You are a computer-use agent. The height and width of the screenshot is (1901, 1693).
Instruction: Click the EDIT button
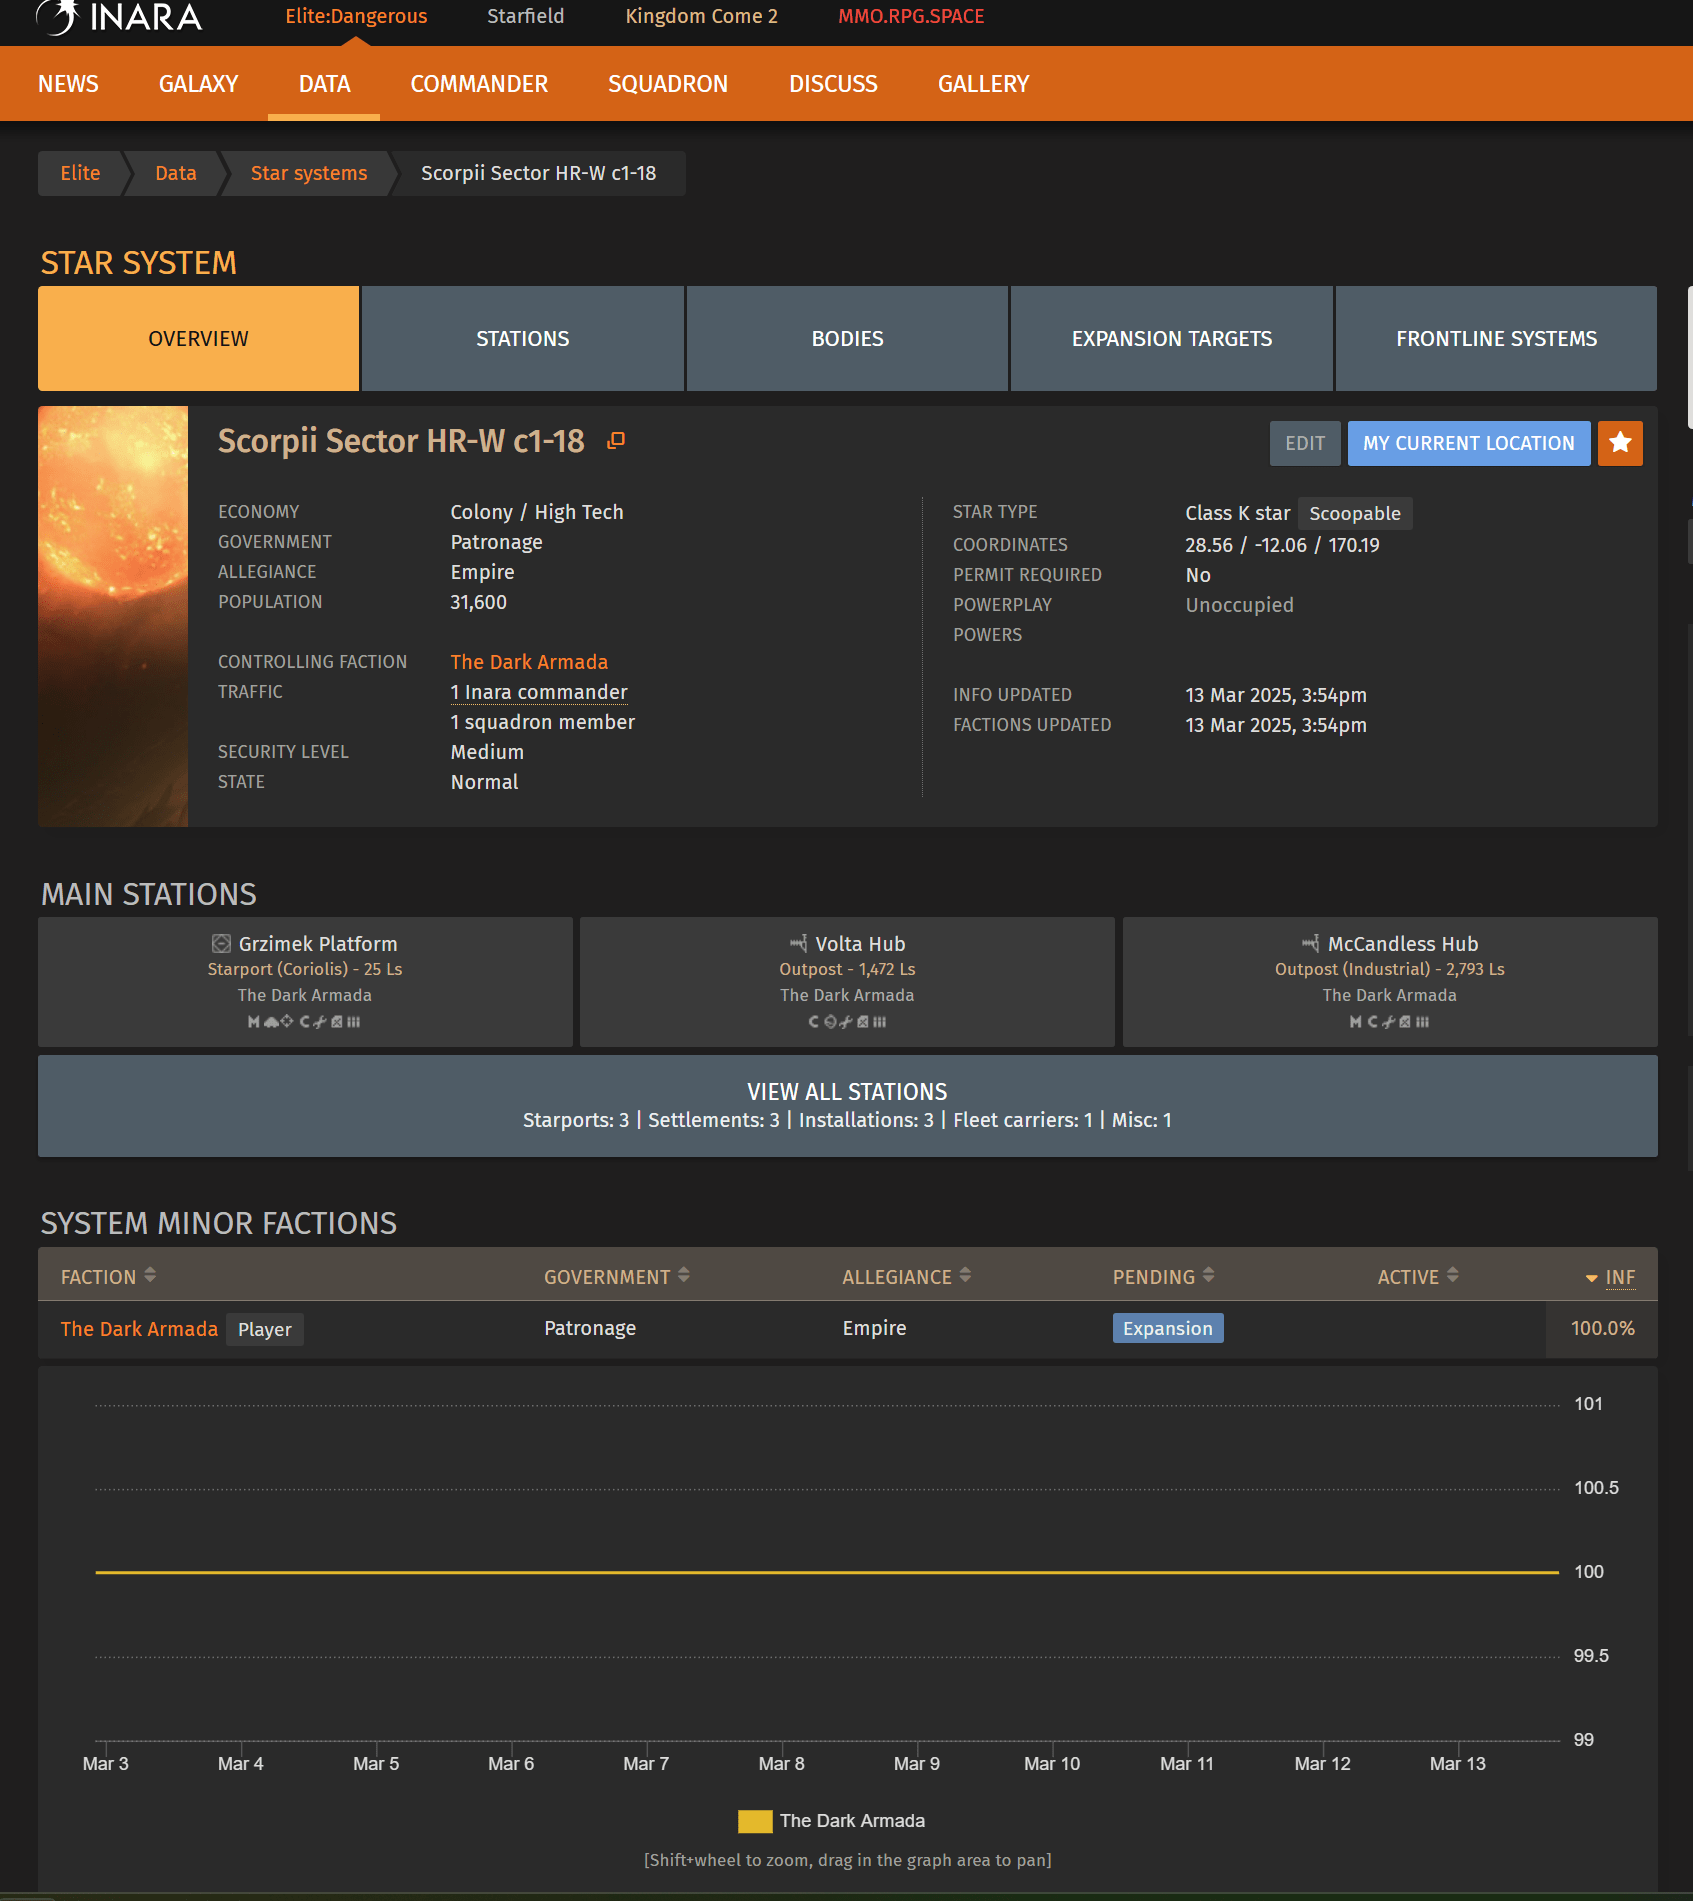tap(1305, 443)
